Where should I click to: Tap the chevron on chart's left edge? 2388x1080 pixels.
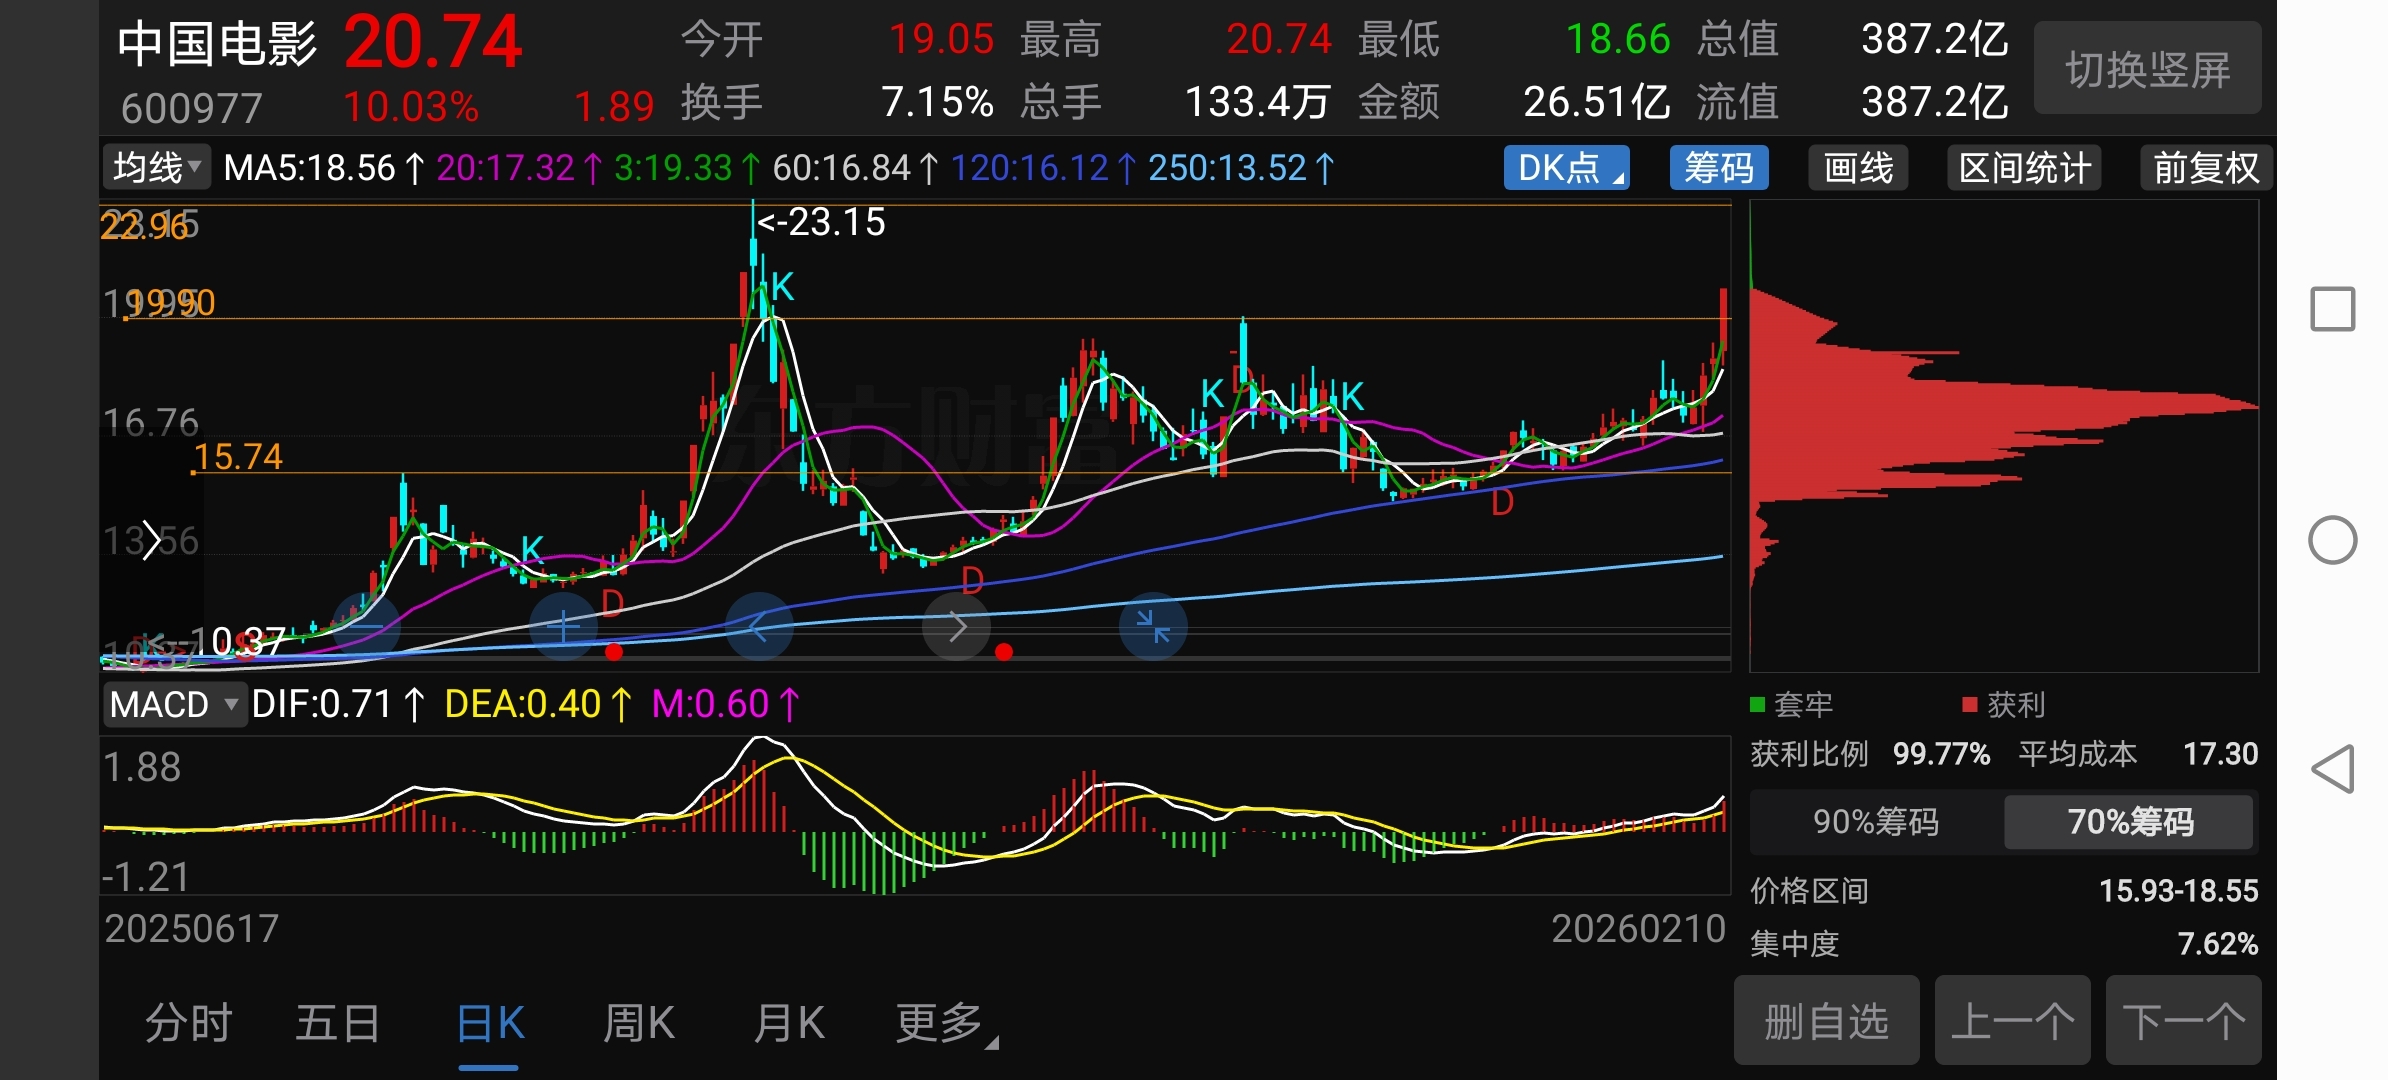151,540
